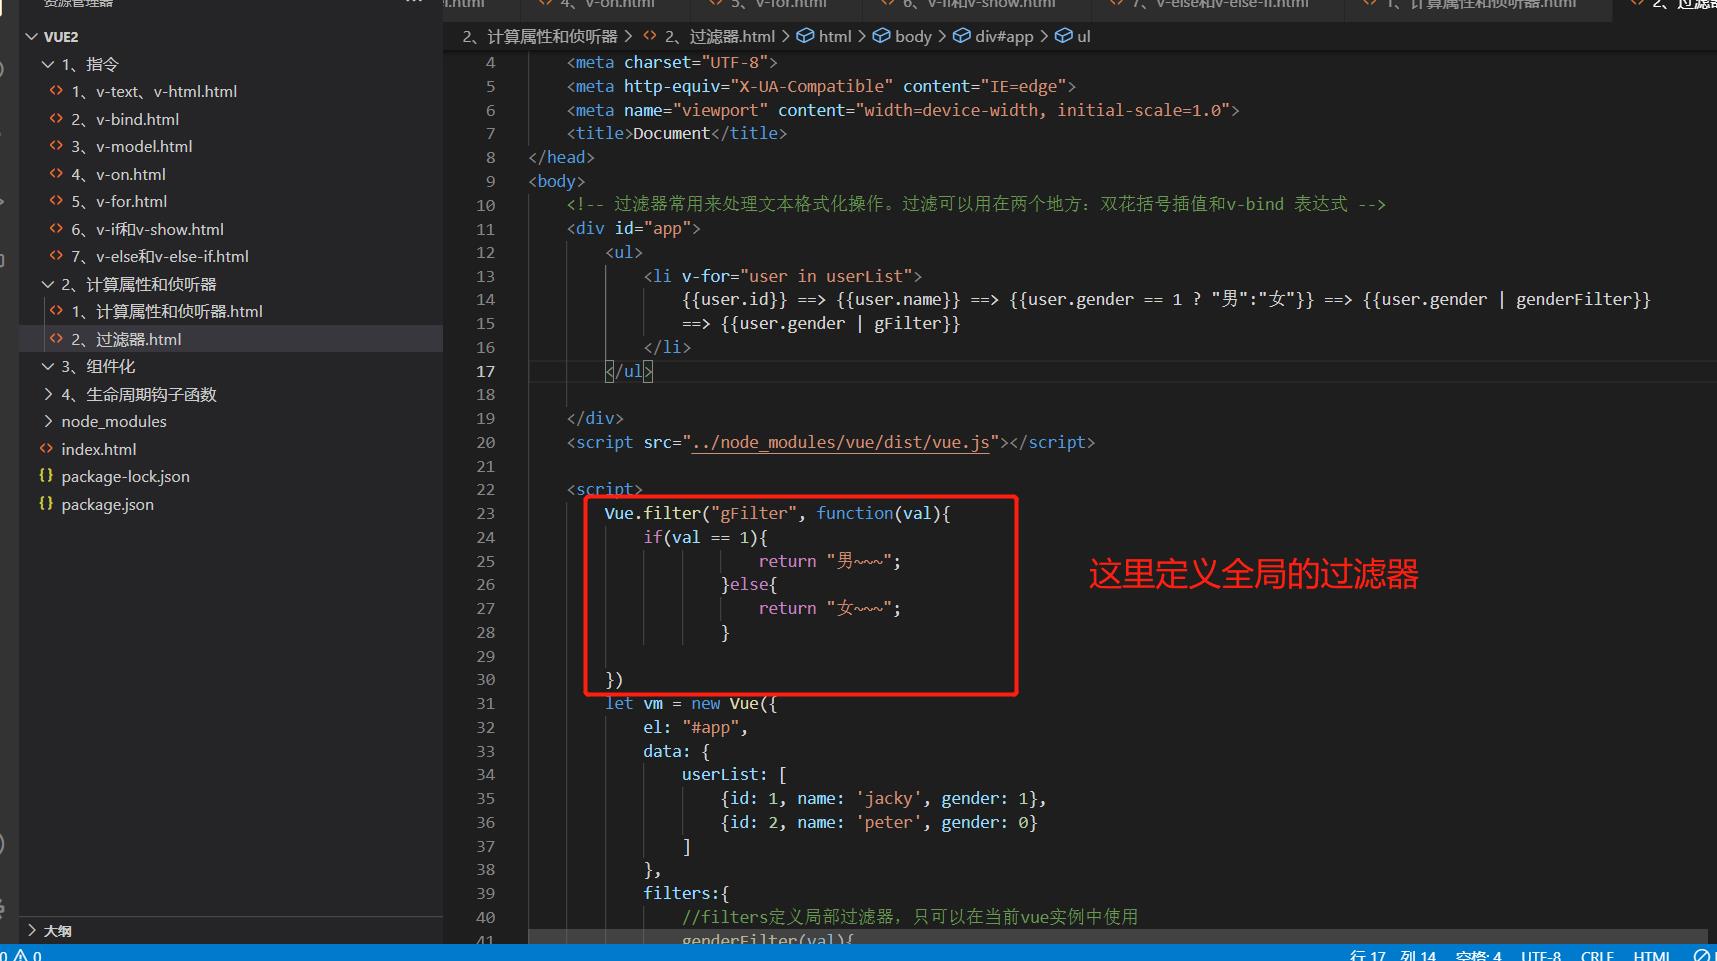1717x961 pixels.
Task: Follow the ../node_modules/vue/dist/vue.js link
Action: (x=840, y=442)
